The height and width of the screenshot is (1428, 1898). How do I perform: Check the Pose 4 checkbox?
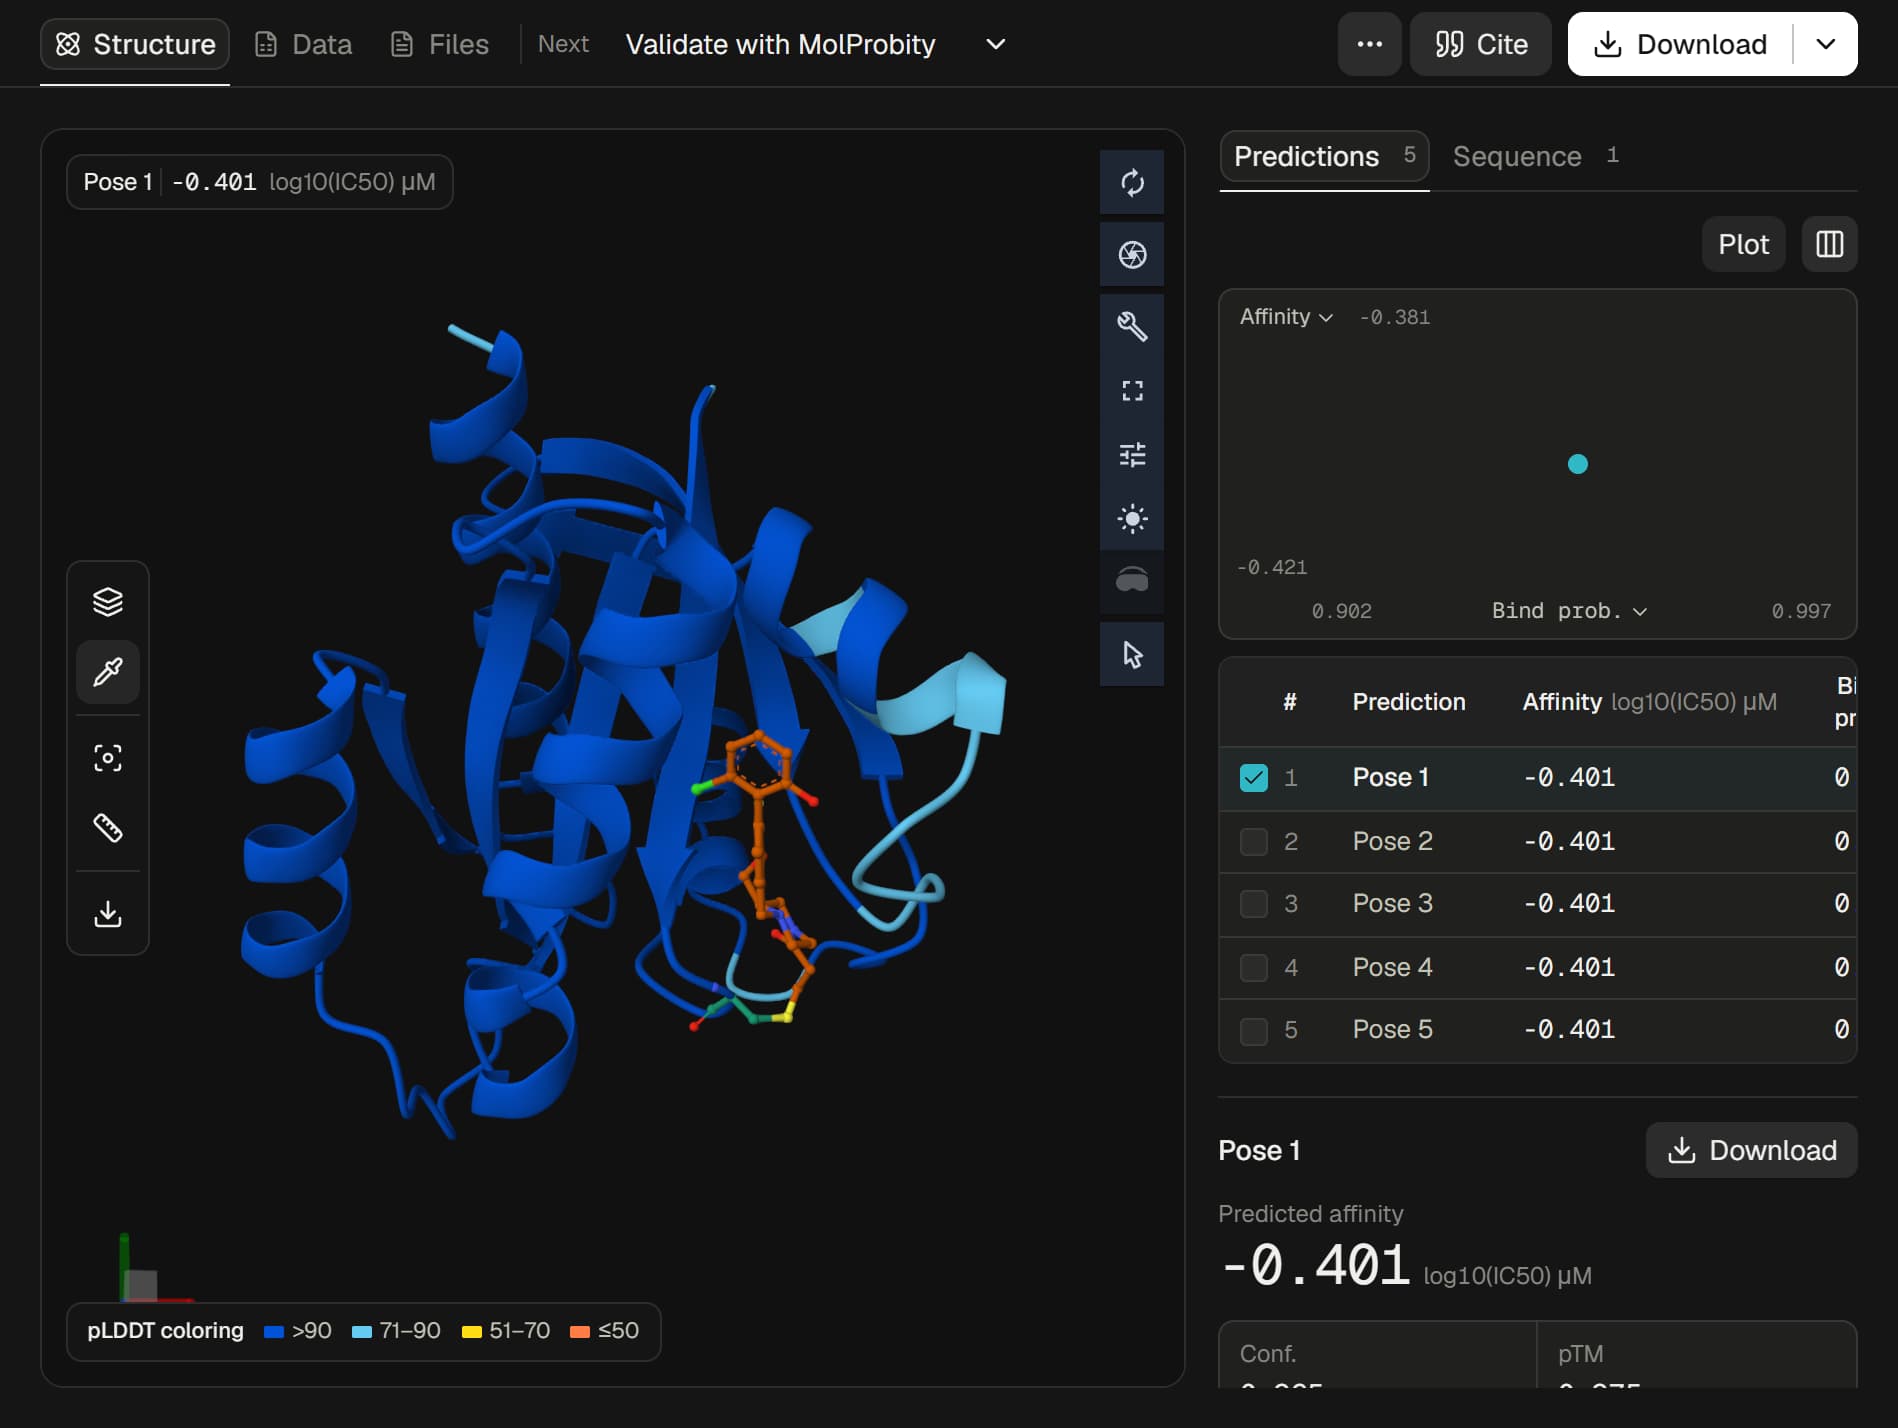click(x=1253, y=967)
